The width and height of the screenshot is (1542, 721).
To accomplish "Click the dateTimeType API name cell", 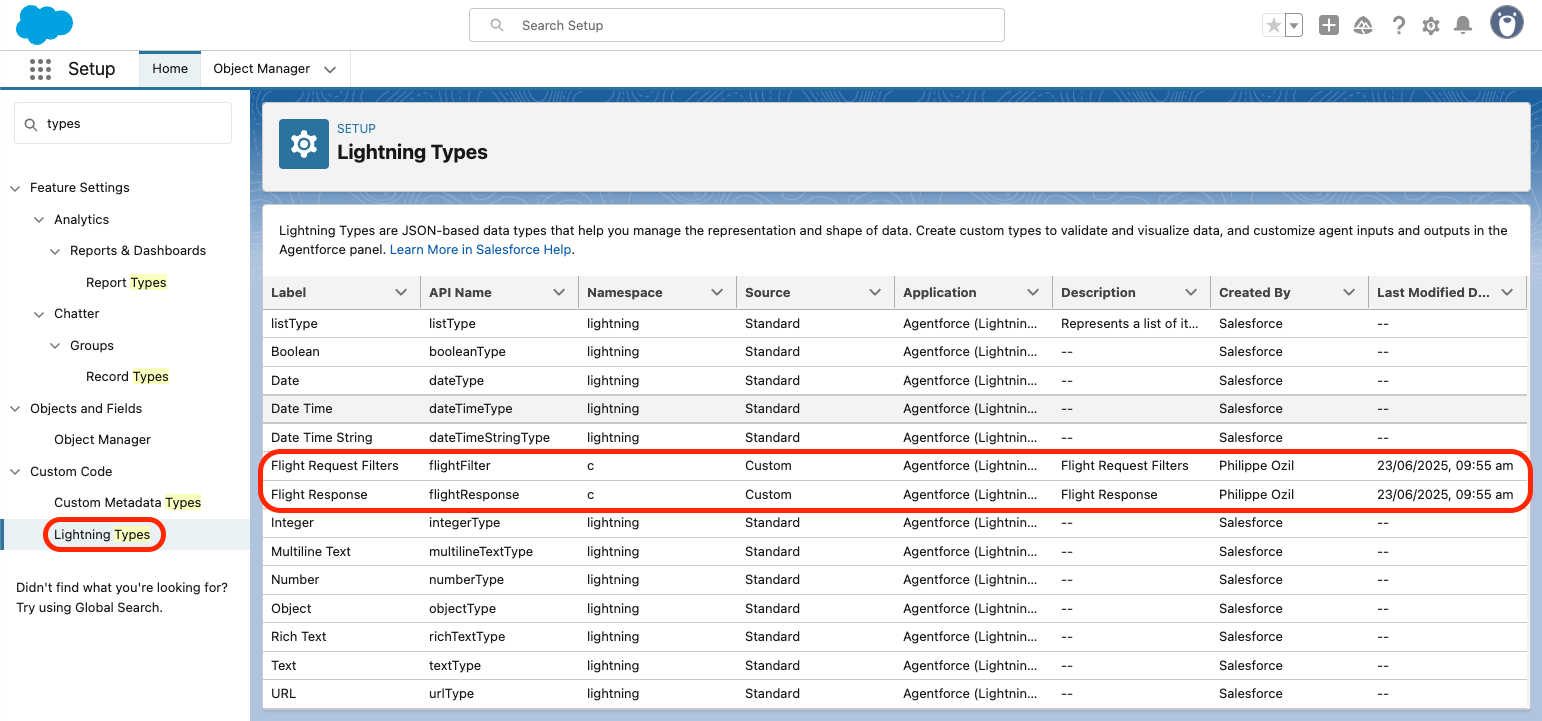I will point(471,409).
